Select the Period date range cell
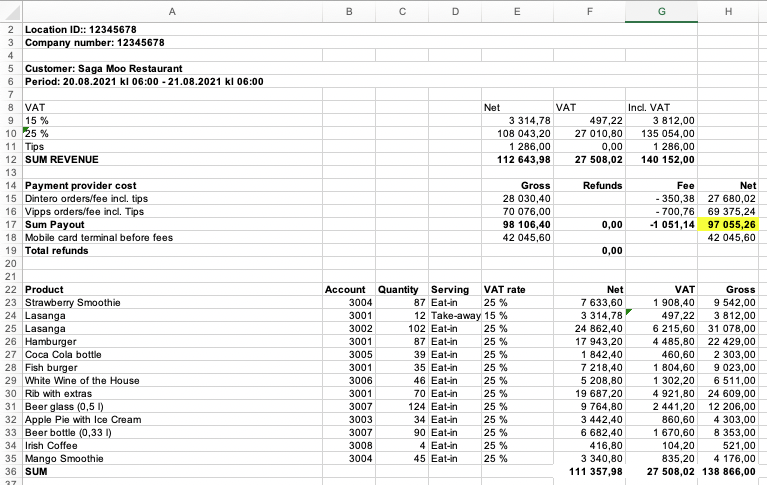The image size is (767, 485). pos(144,81)
